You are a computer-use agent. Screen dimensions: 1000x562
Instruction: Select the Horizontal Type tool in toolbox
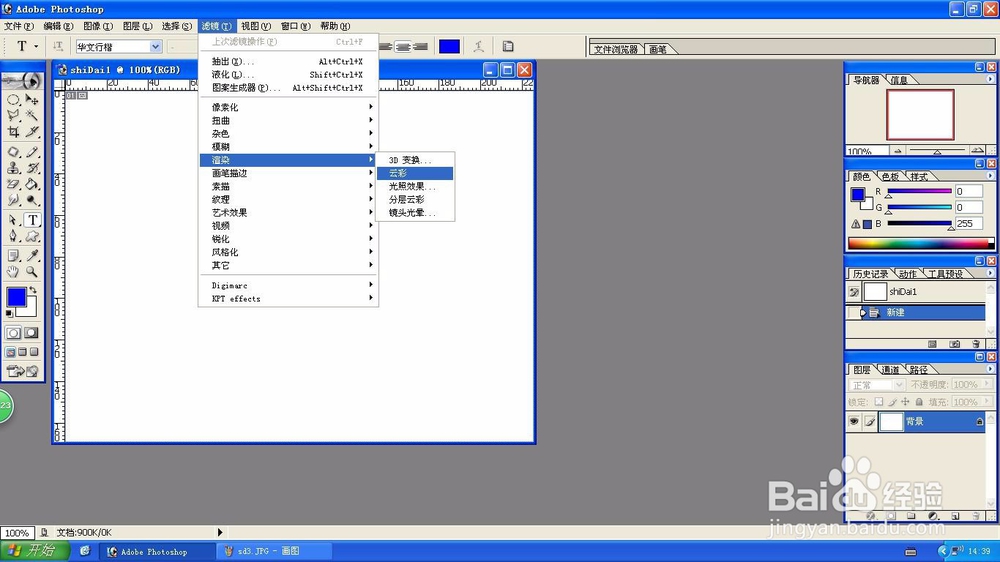coord(33,219)
